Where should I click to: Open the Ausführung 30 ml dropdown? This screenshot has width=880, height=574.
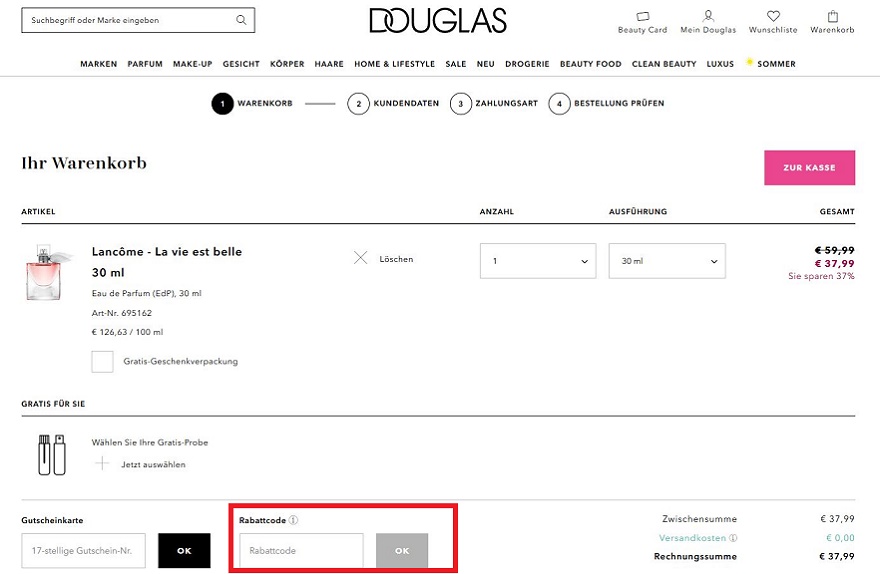pyautogui.click(x=667, y=261)
